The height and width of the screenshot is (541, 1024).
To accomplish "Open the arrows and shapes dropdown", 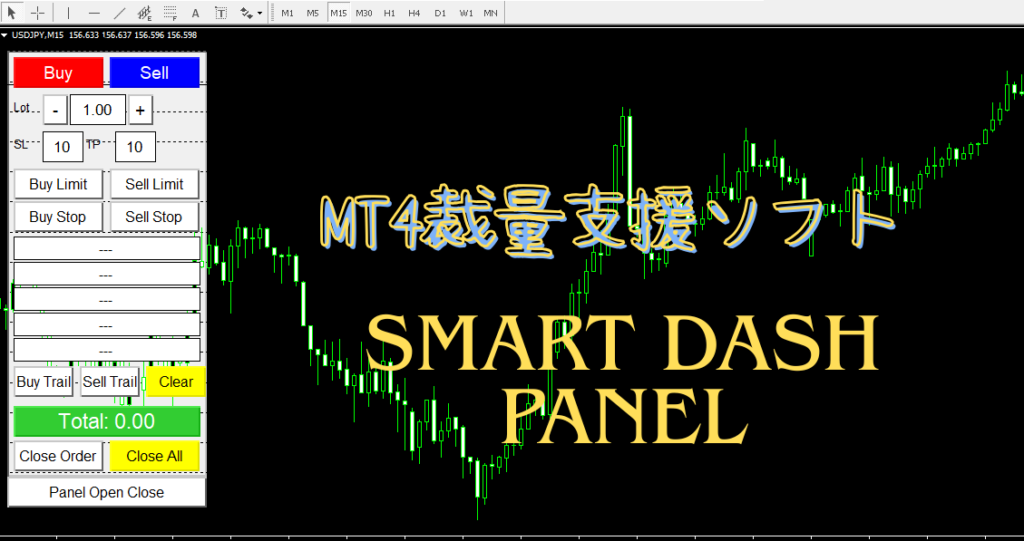I will (x=251, y=13).
